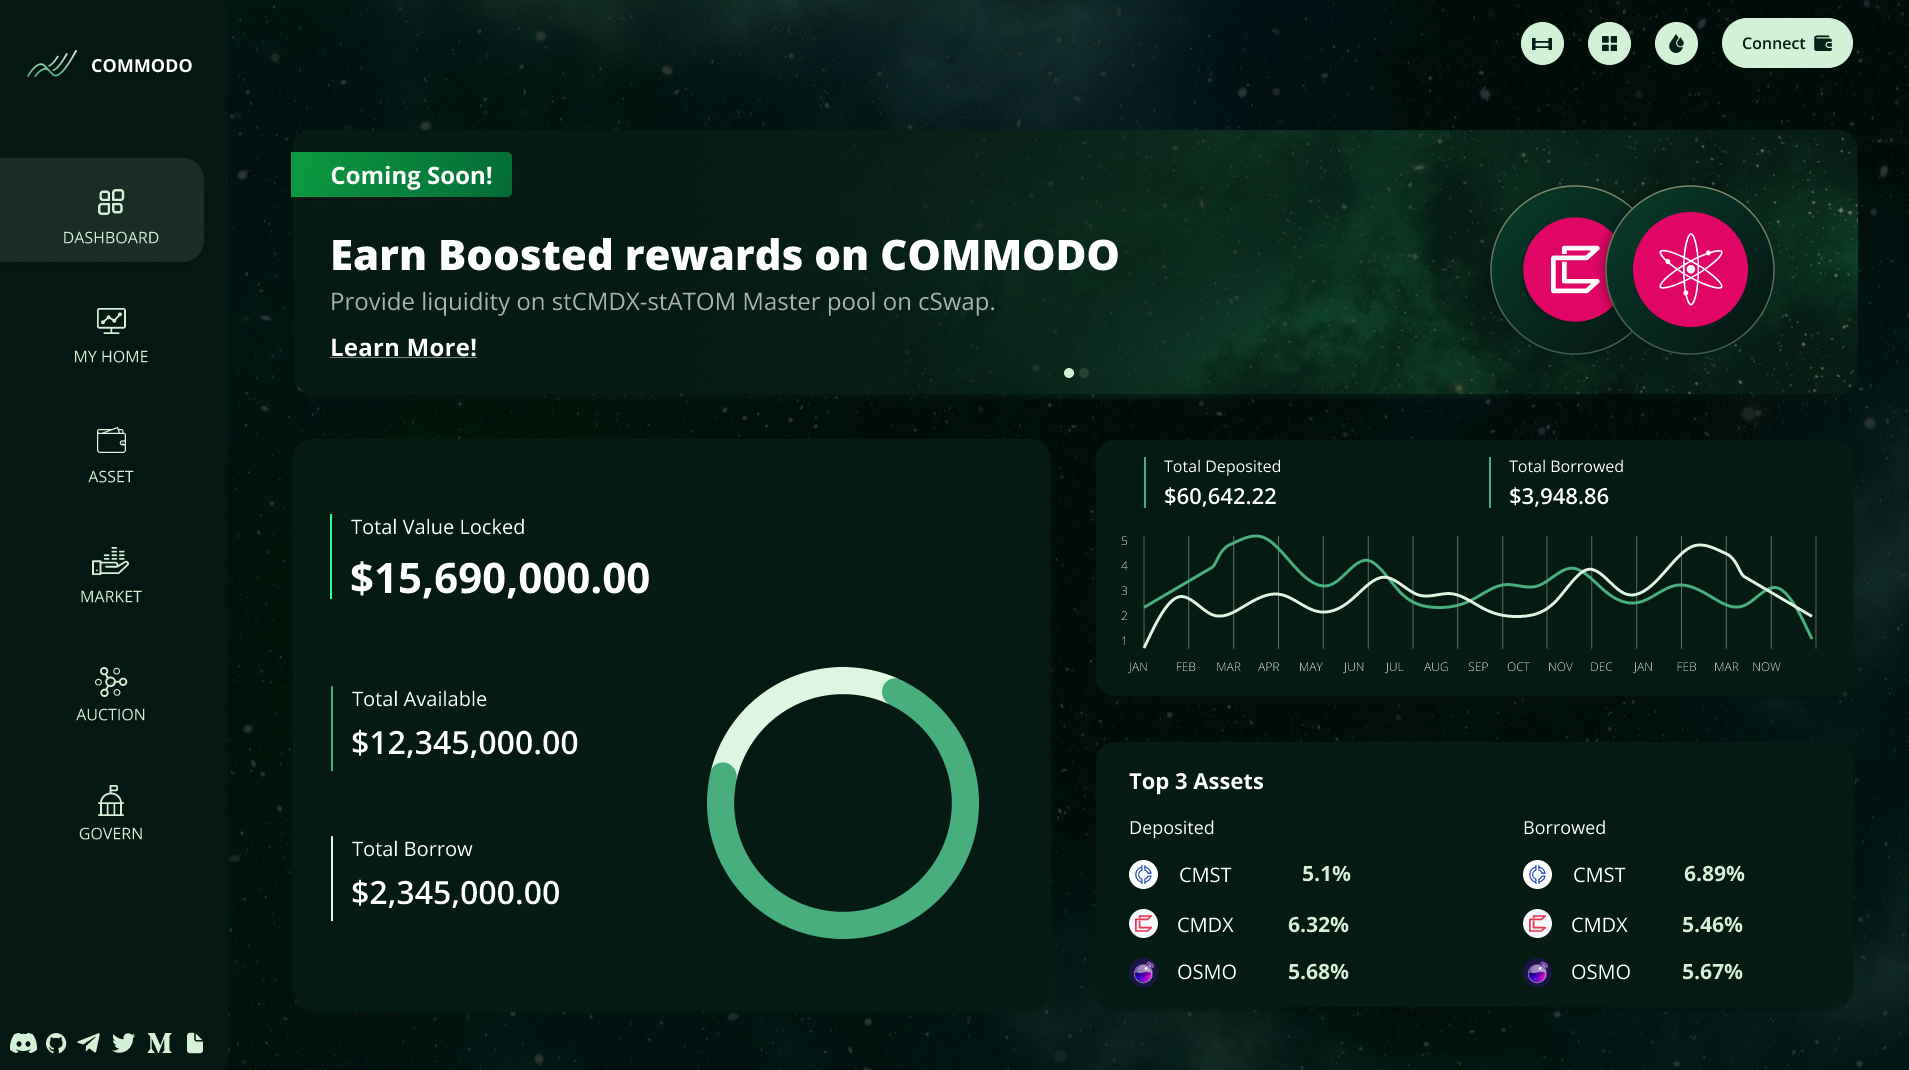Click the COMMODO logo in the top left

click(110, 64)
